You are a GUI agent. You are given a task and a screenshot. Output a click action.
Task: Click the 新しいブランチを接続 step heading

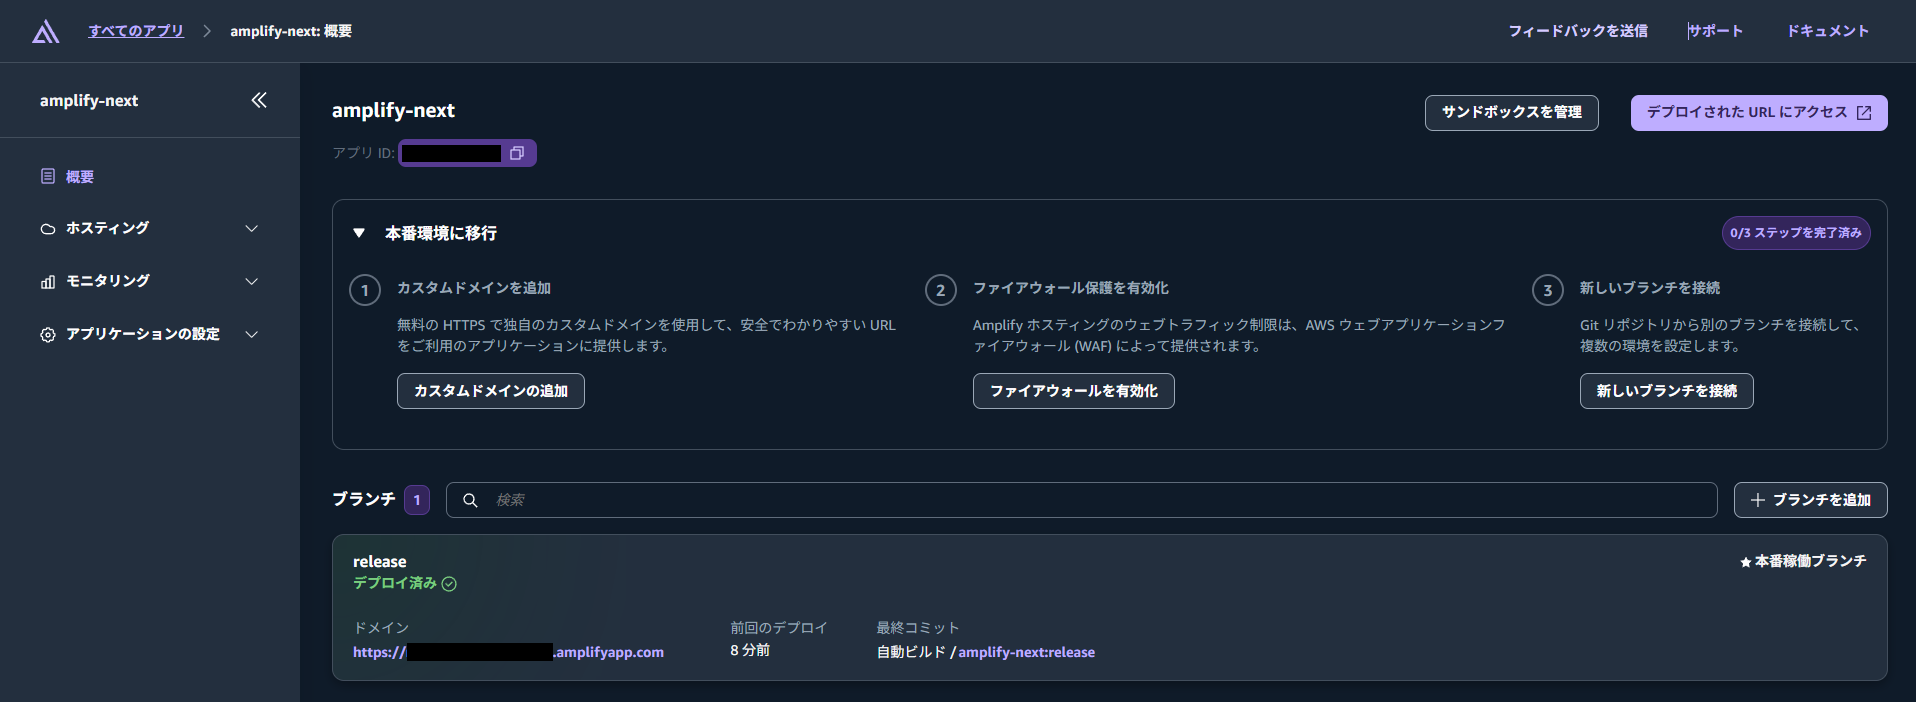1650,288
